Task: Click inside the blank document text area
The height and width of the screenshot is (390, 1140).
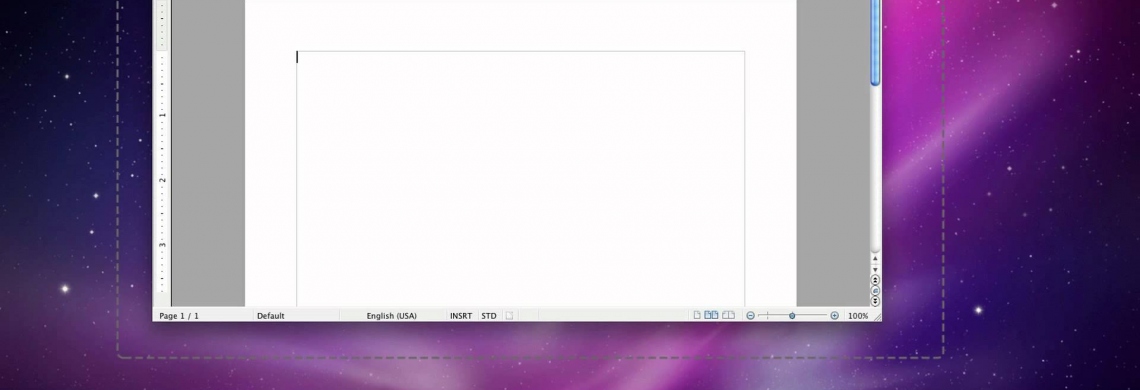Action: coord(521,178)
